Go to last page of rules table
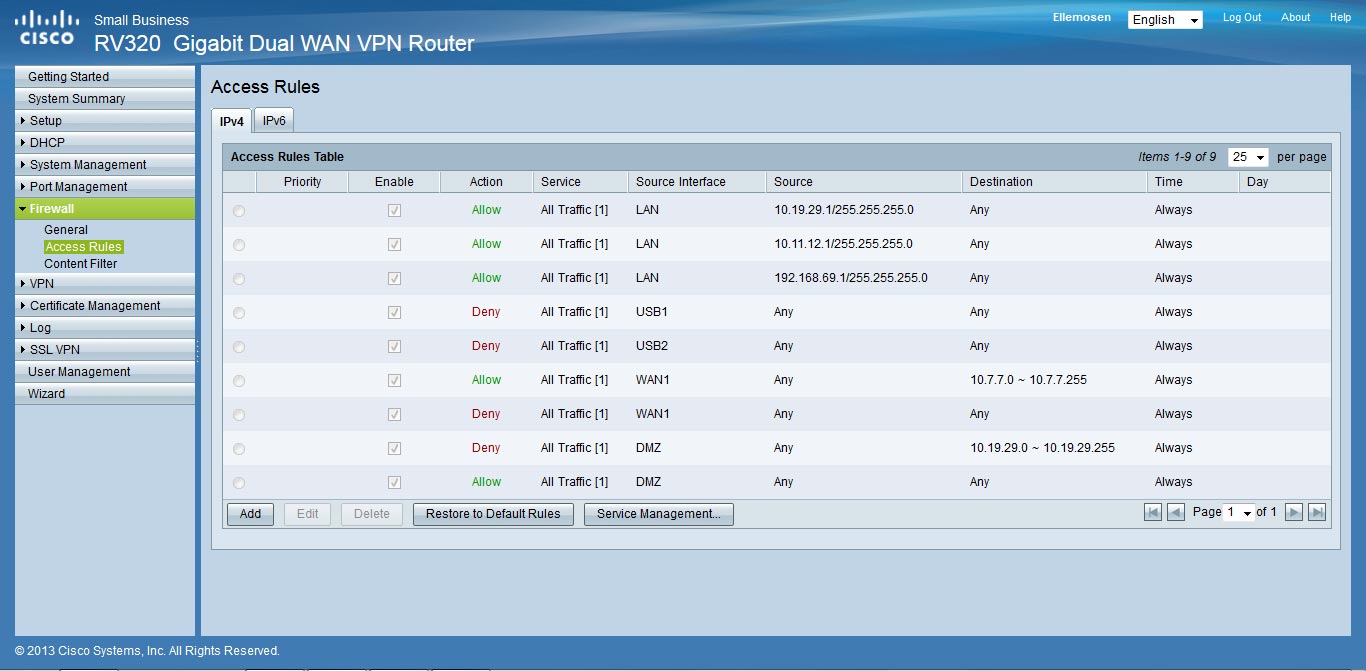 pyautogui.click(x=1317, y=512)
